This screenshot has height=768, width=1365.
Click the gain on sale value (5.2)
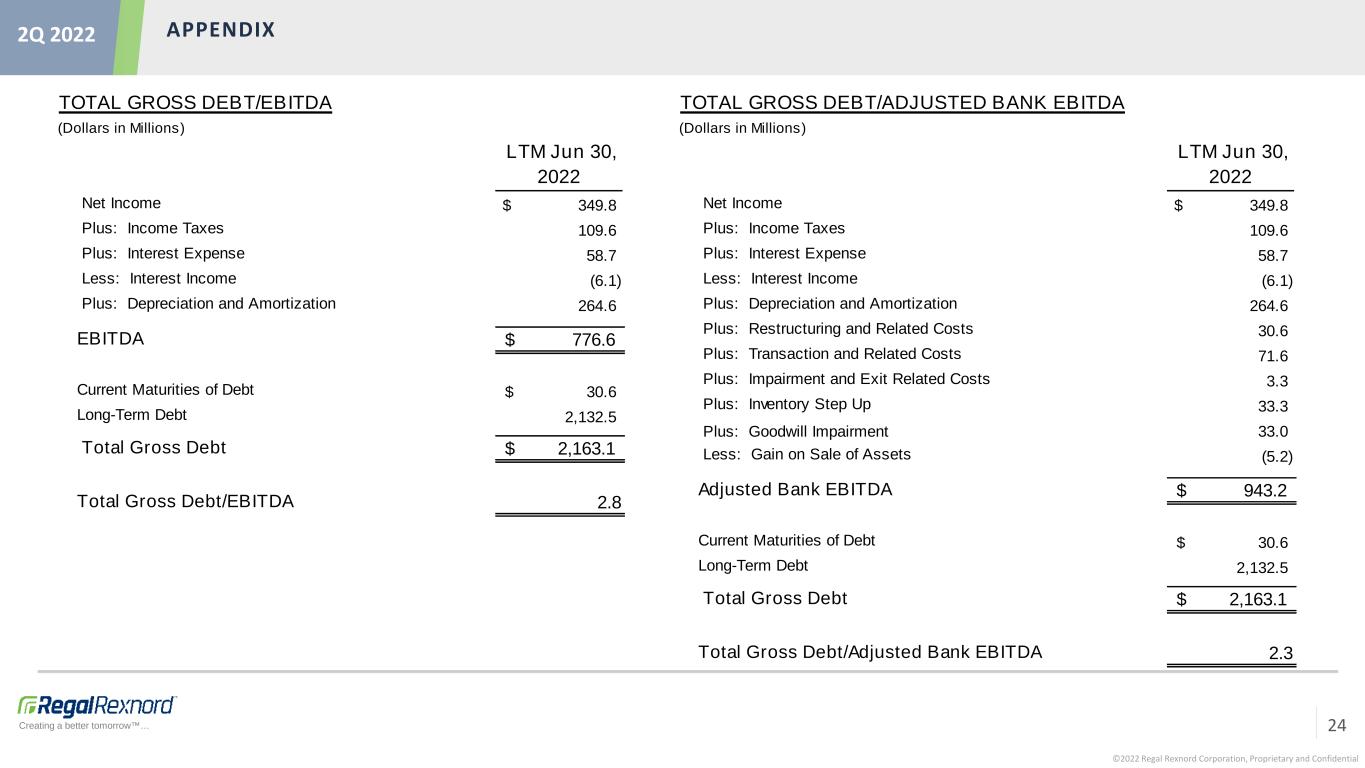(x=1276, y=456)
